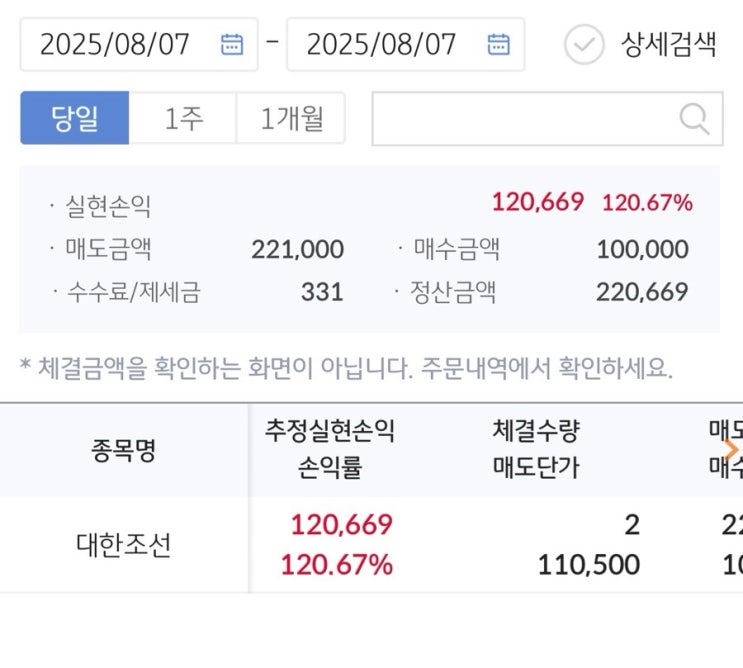The image size is (743, 668).
Task: Tap the 120,669 profit value in 대한조선 row
Action: 341,525
